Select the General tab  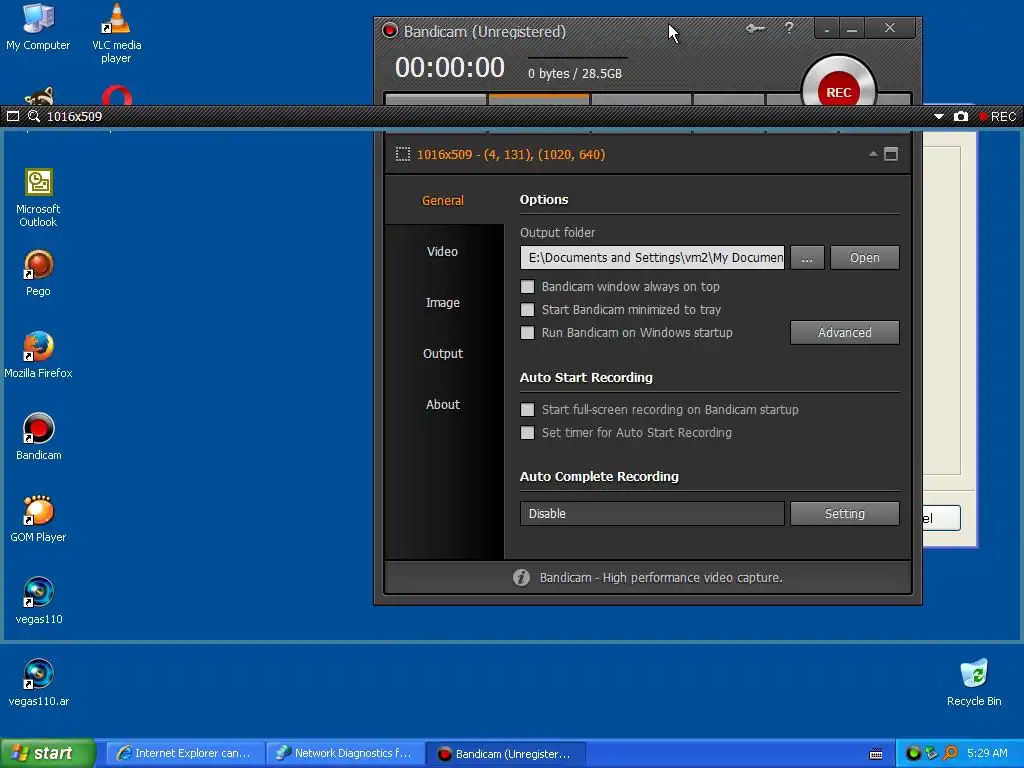coord(443,200)
